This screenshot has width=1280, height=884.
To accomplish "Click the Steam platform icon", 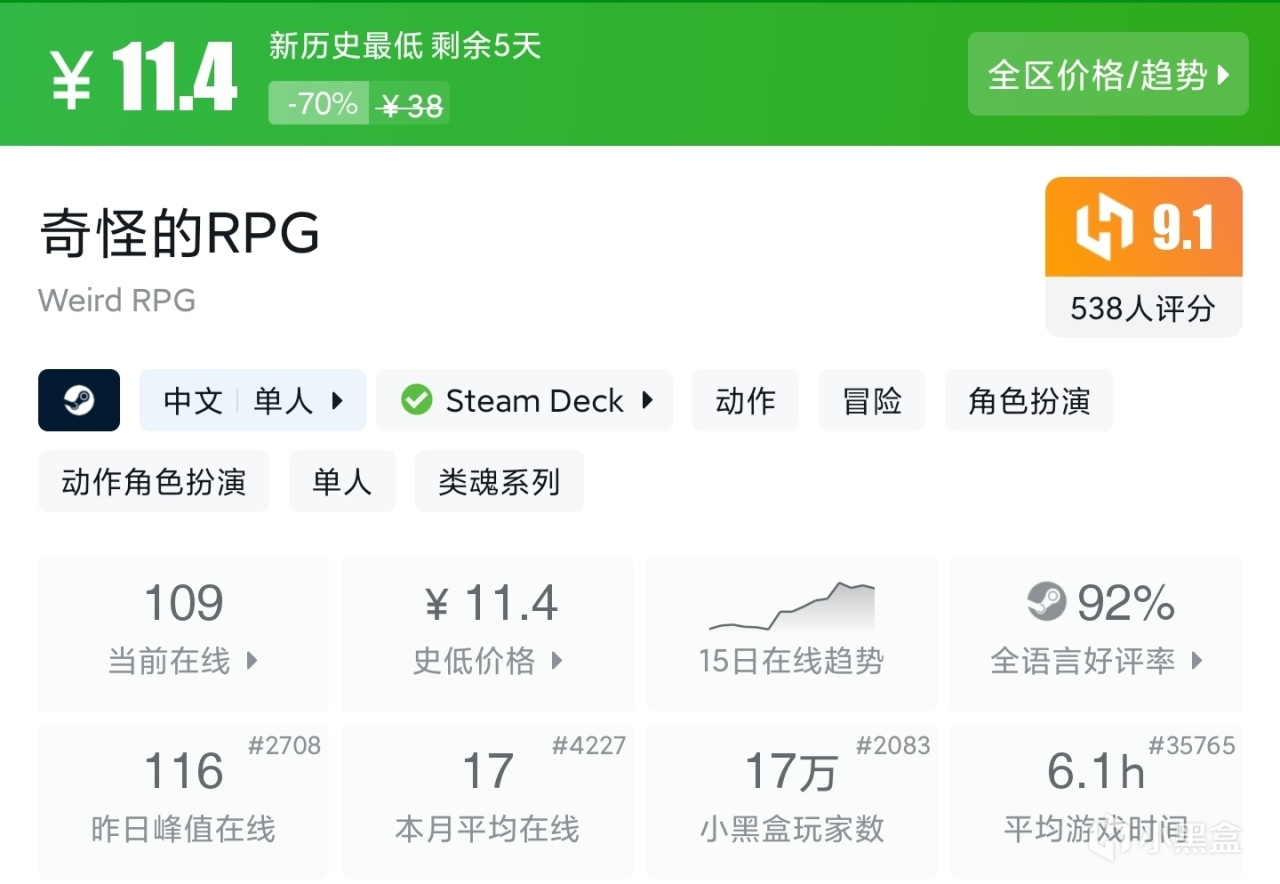I will click(x=78, y=400).
